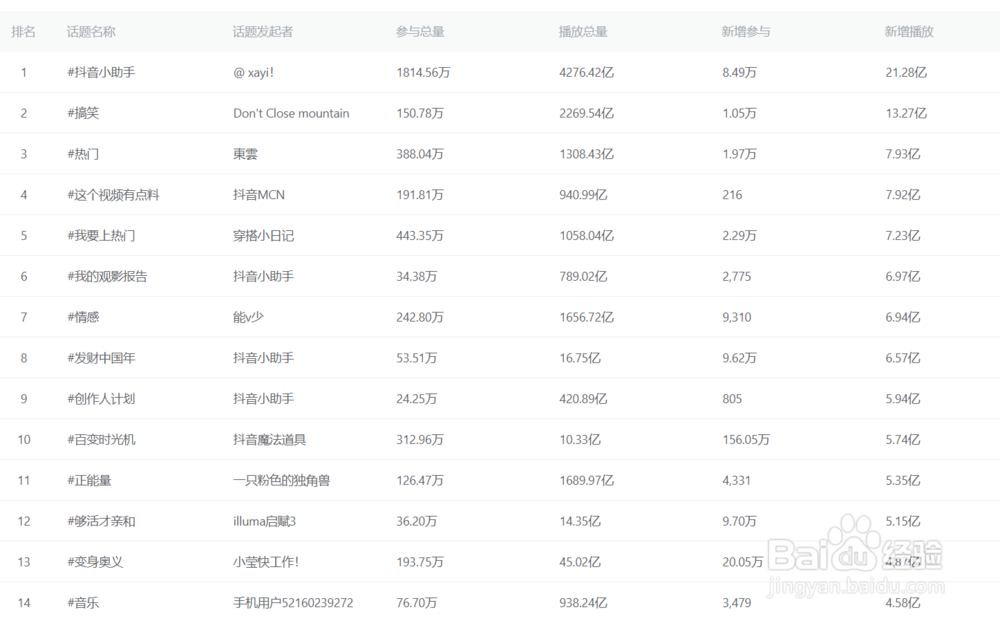Screen dimensions: 1000x621
Task: Select the #百变时光机 topic name
Action: [x=101, y=440]
